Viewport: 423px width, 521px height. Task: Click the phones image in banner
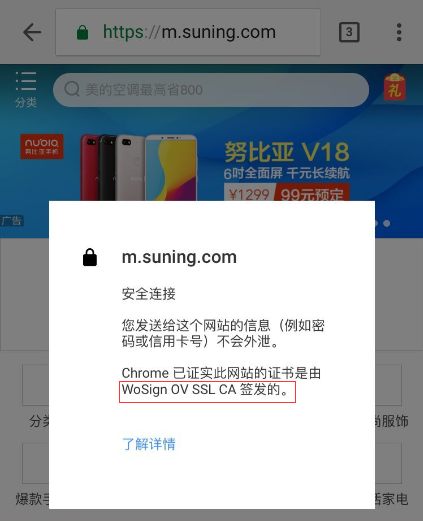tap(139, 167)
